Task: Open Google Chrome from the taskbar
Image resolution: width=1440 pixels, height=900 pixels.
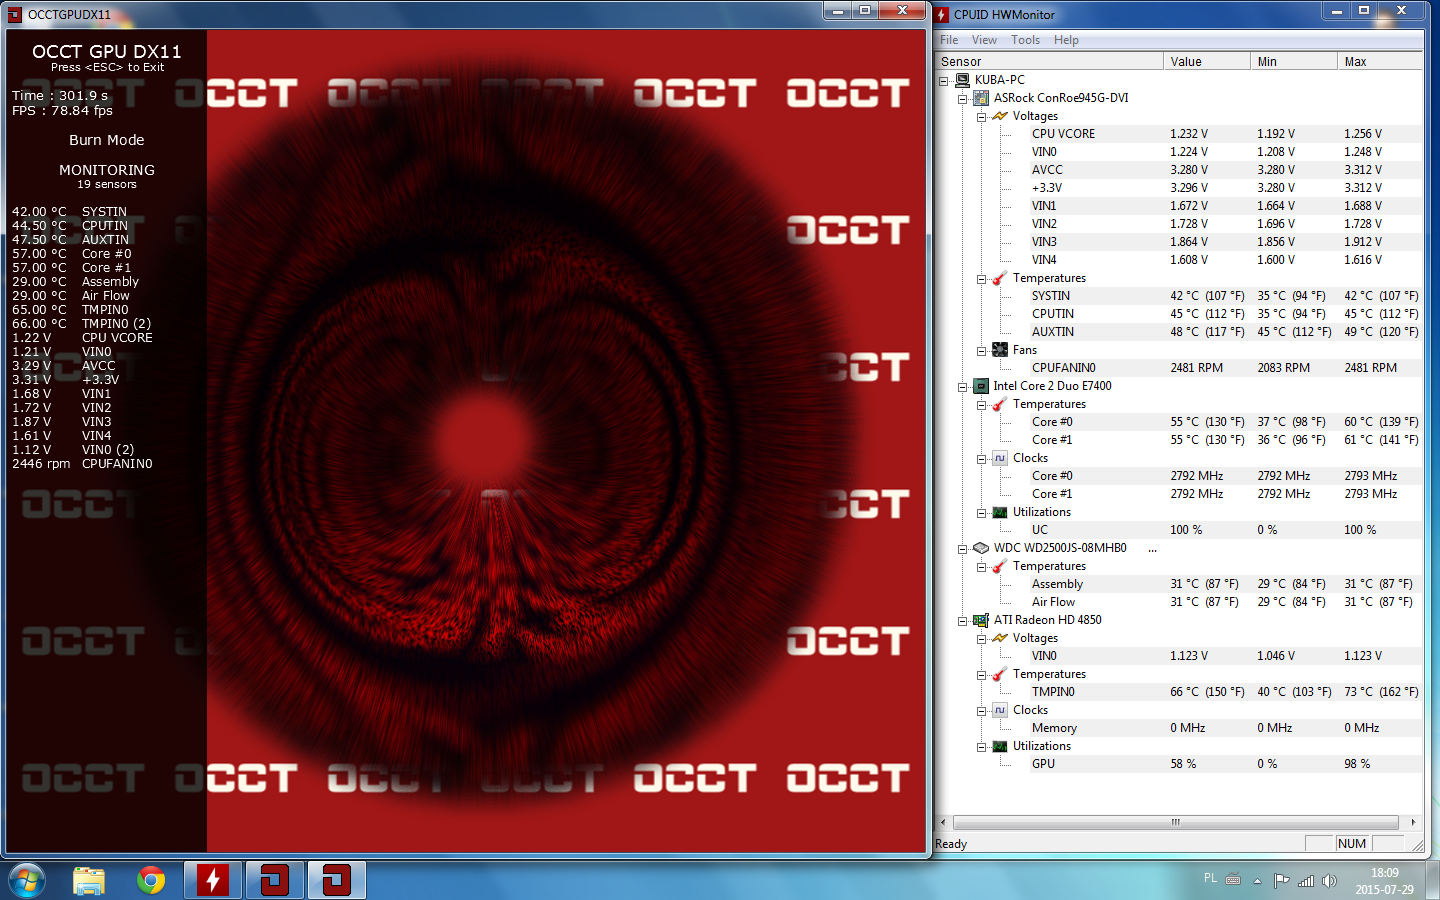Action: point(151,880)
